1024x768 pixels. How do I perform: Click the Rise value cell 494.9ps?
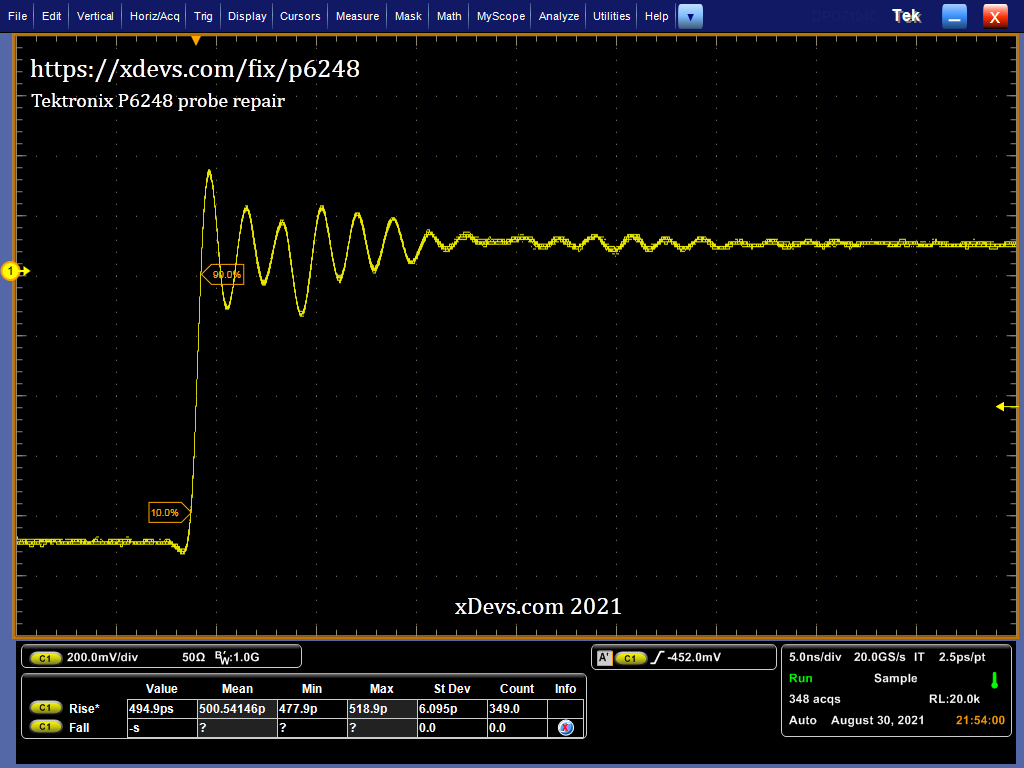pyautogui.click(x=162, y=709)
